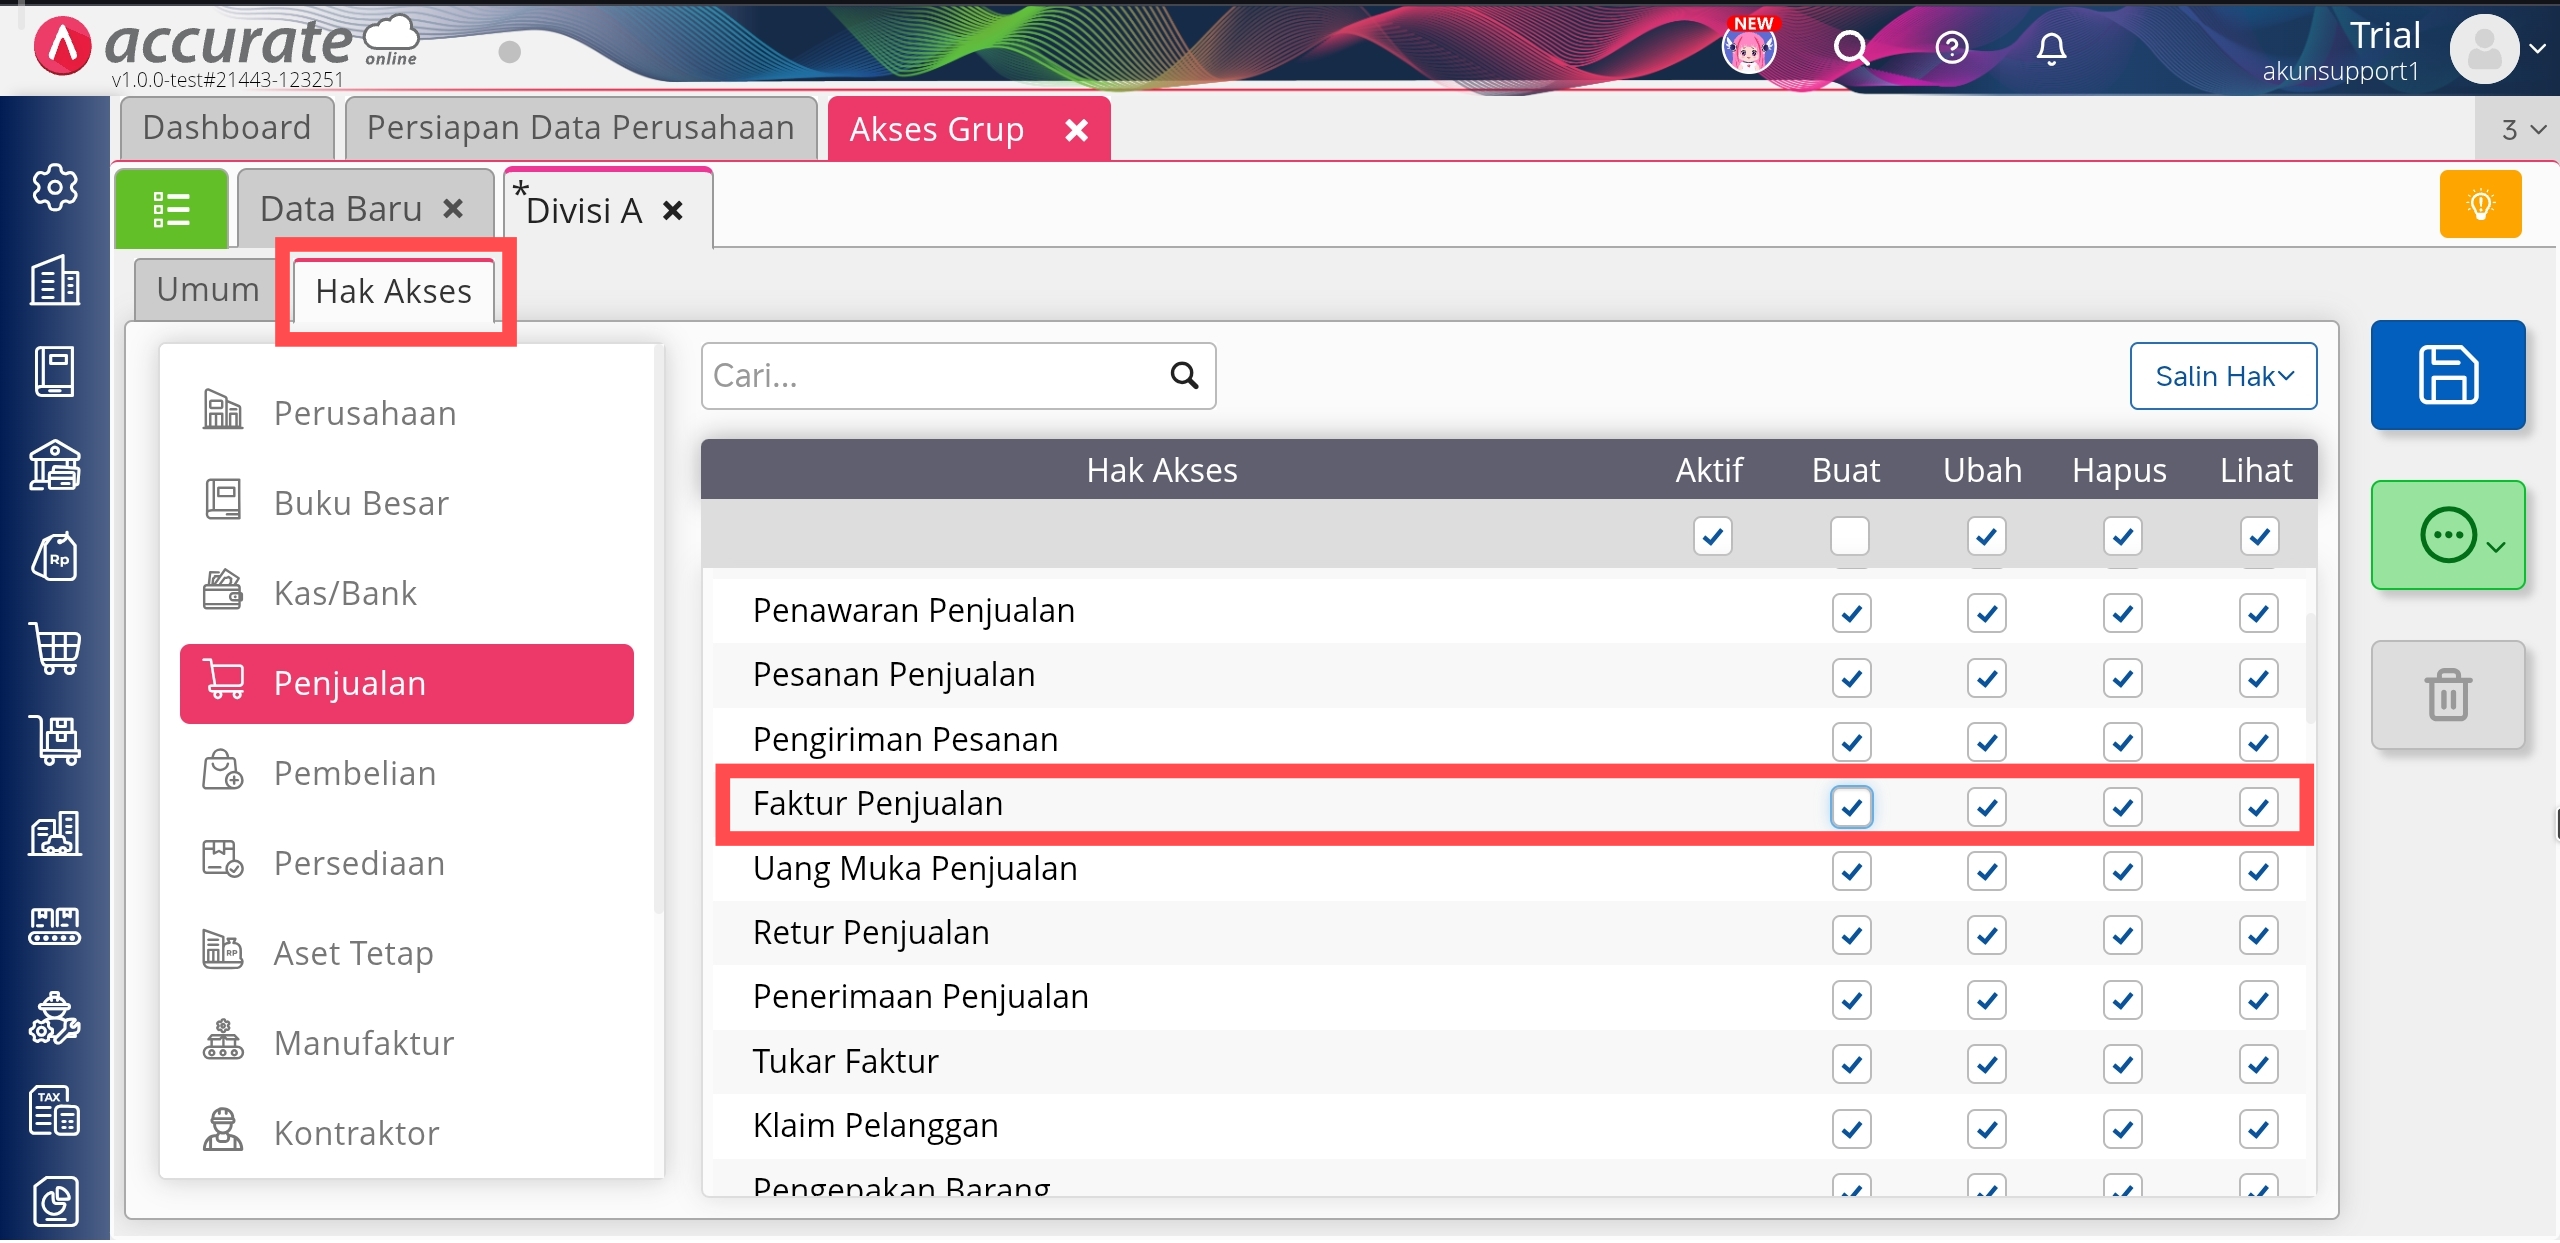Select Pembelian in module list
Screen dimensions: 2560x1243
tap(355, 773)
